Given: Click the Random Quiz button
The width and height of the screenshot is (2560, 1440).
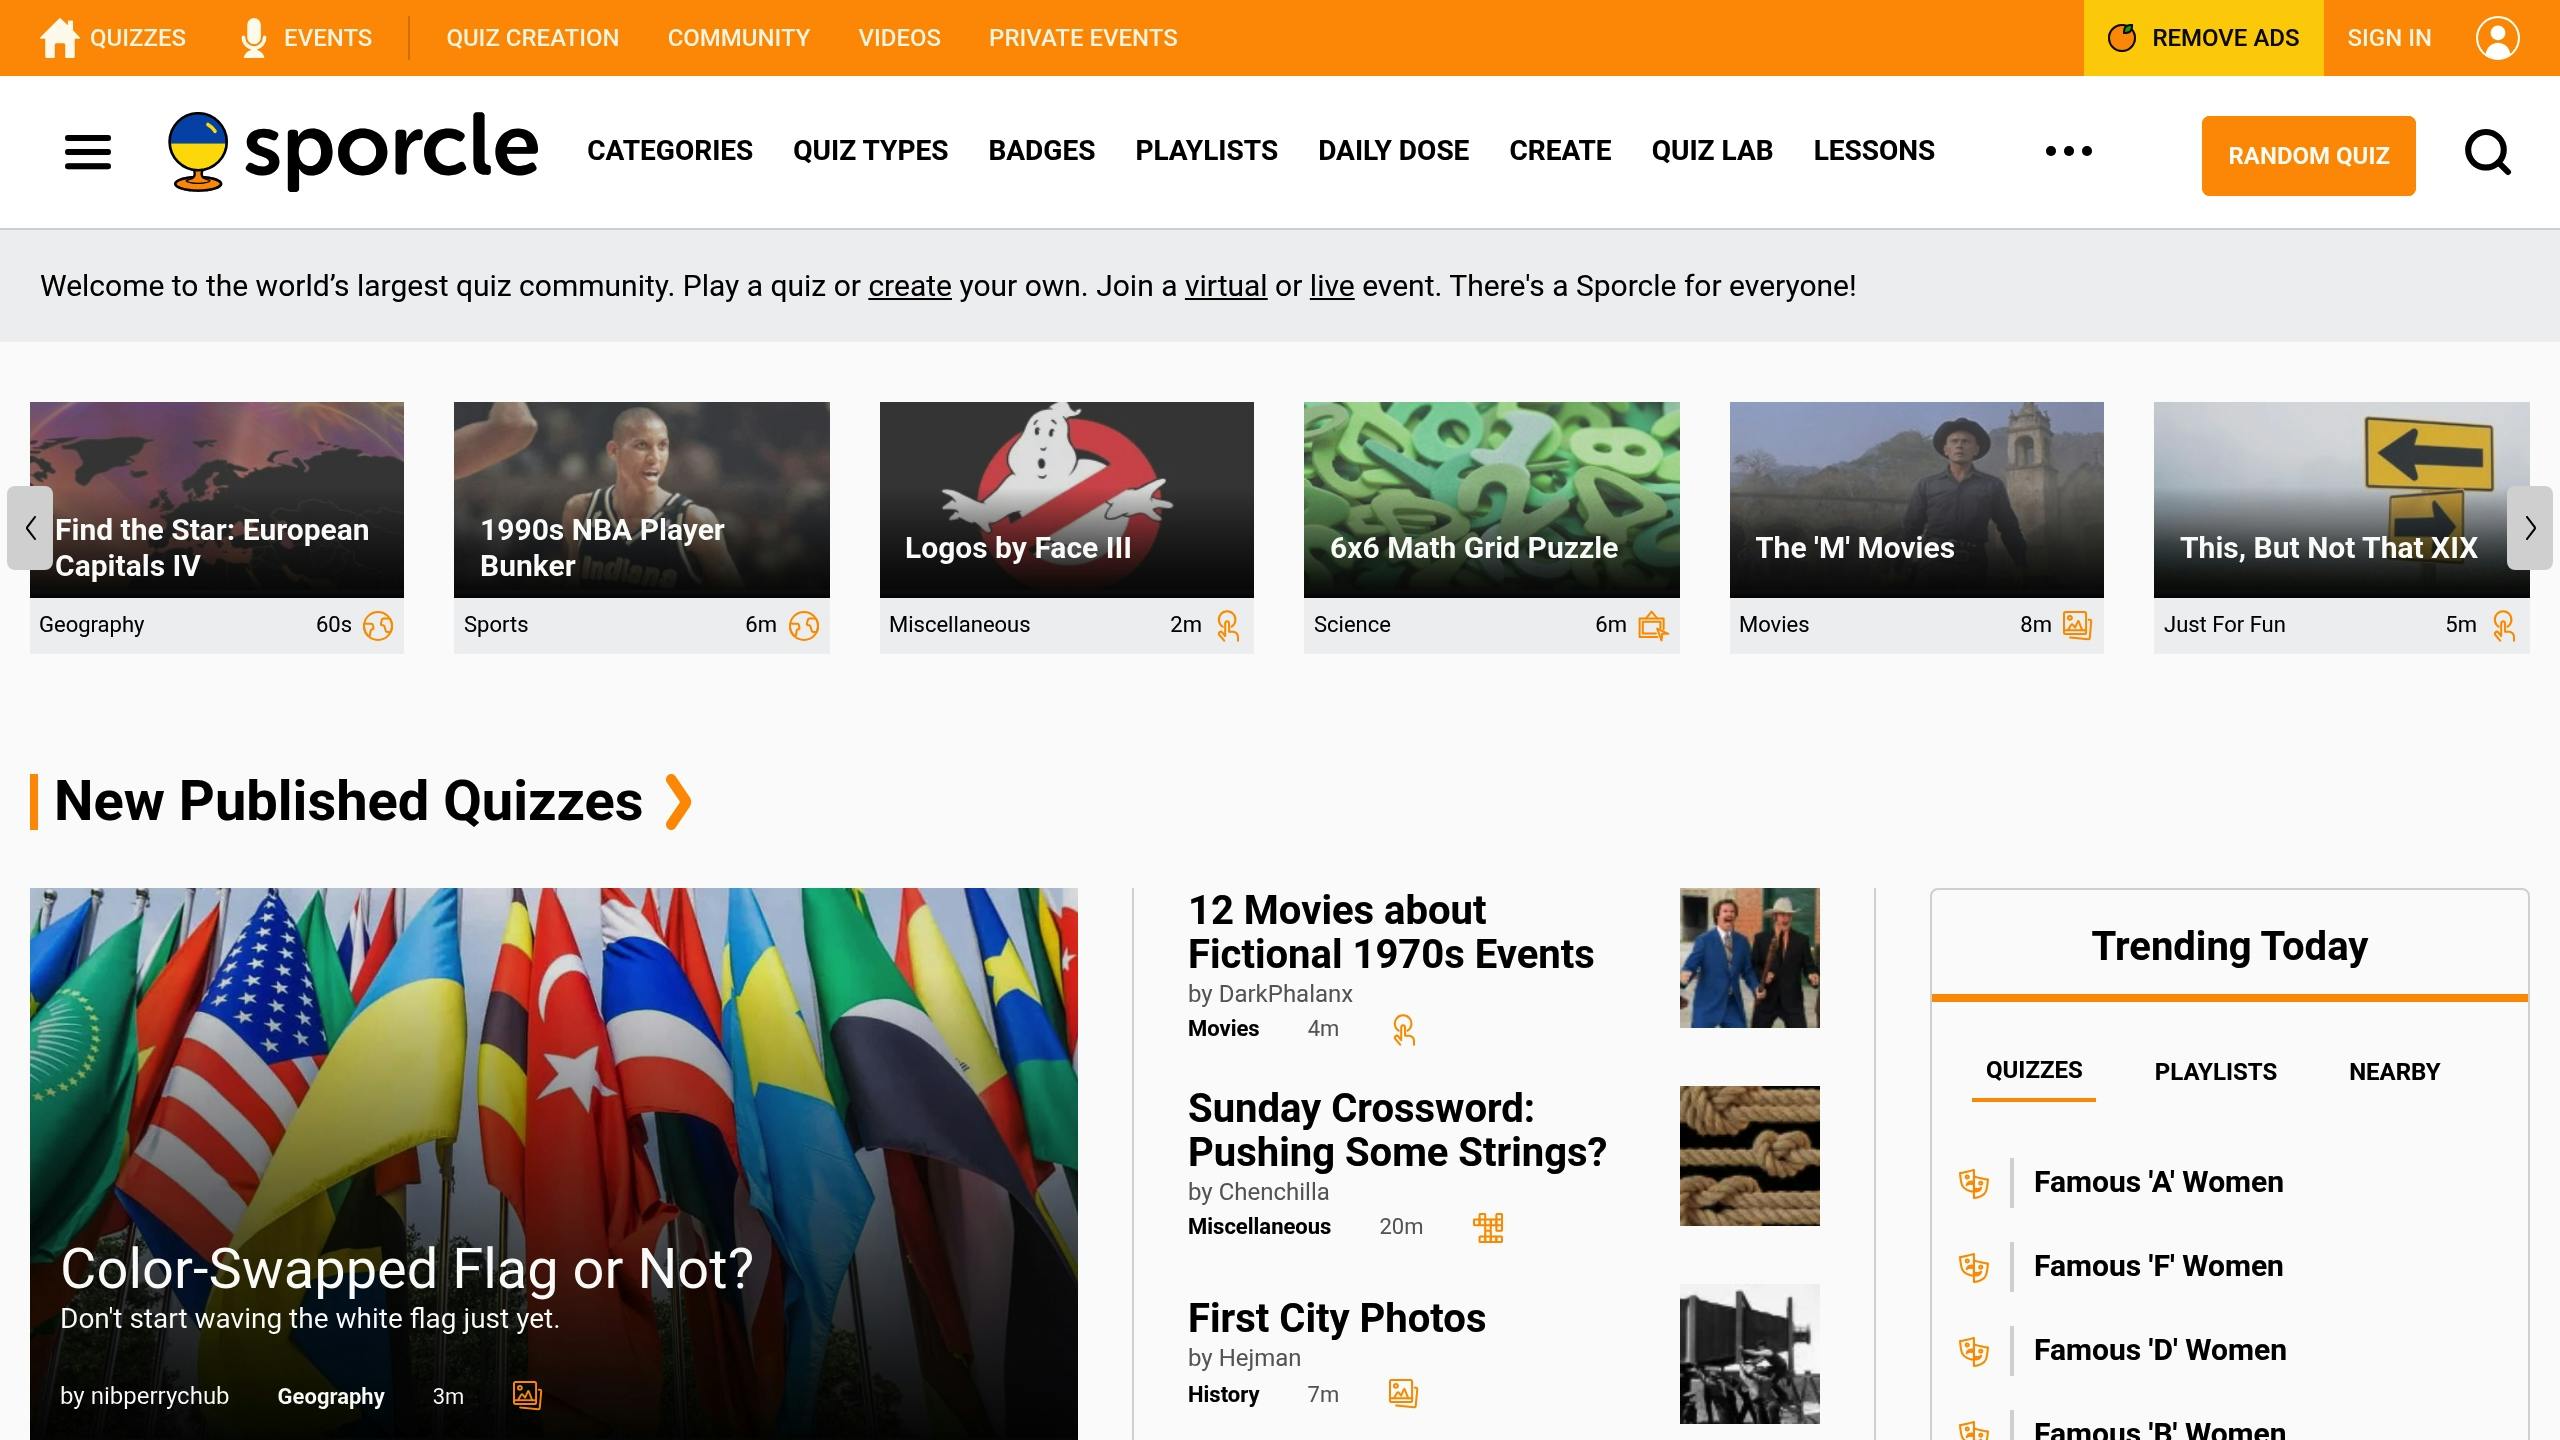Looking at the screenshot, I should pyautogui.click(x=2308, y=156).
